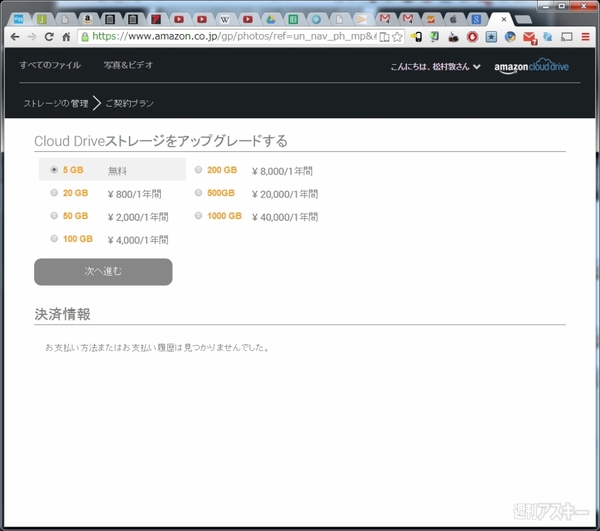This screenshot has width=600, height=531.
Task: Click the 無料 label of the 5 GB plan
Action: [117, 171]
